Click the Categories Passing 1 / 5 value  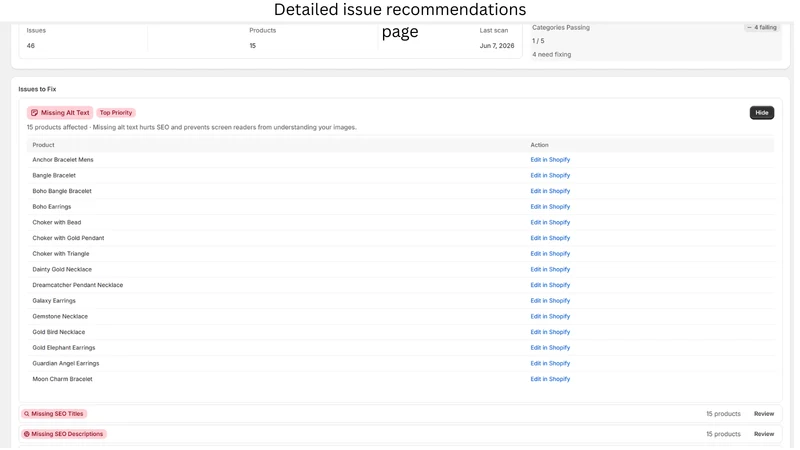[538, 41]
